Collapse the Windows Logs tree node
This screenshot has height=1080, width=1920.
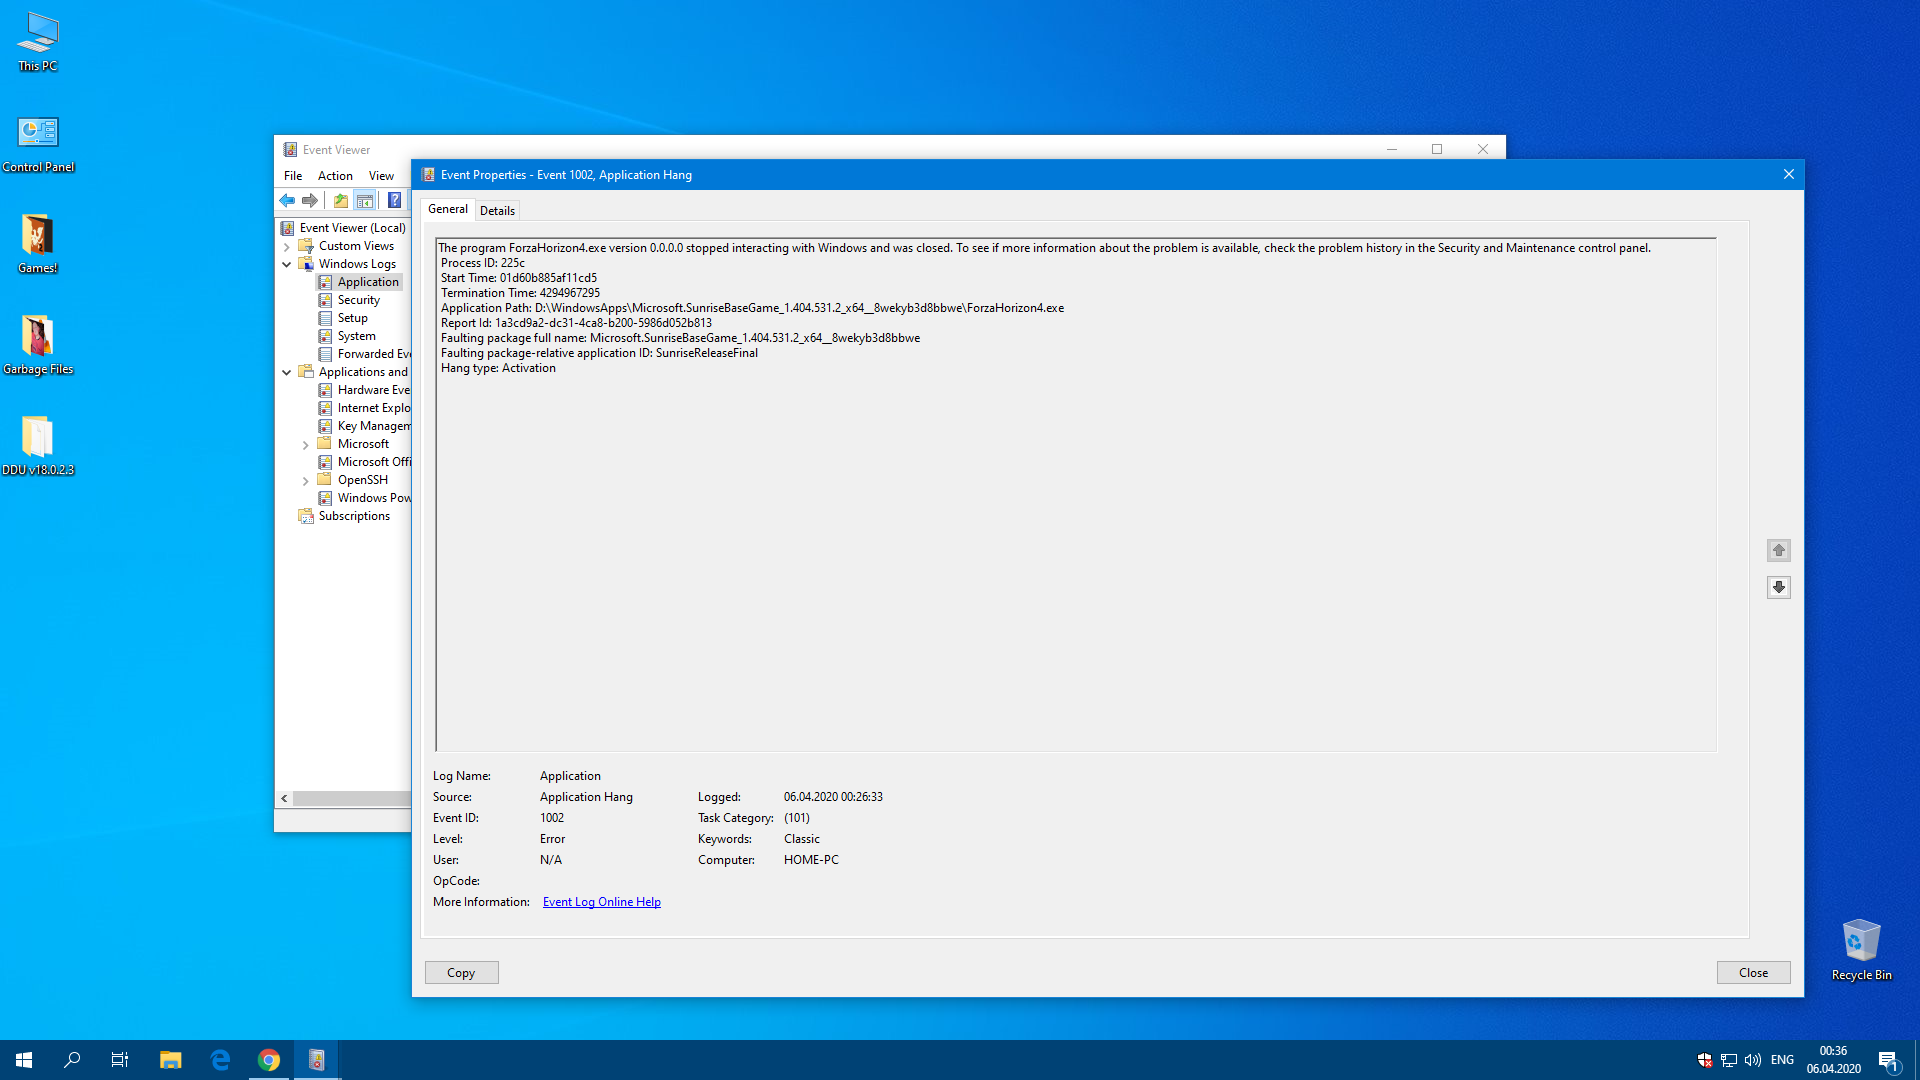tap(287, 264)
